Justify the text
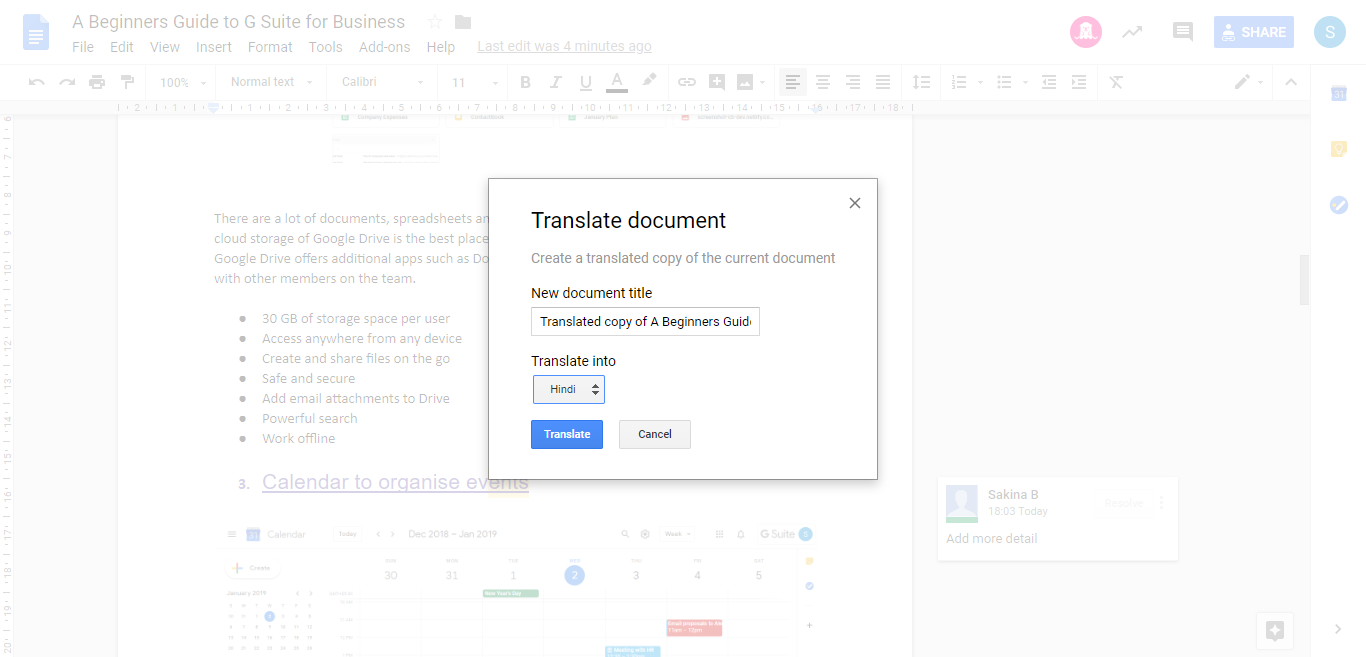 pyautogui.click(x=883, y=82)
